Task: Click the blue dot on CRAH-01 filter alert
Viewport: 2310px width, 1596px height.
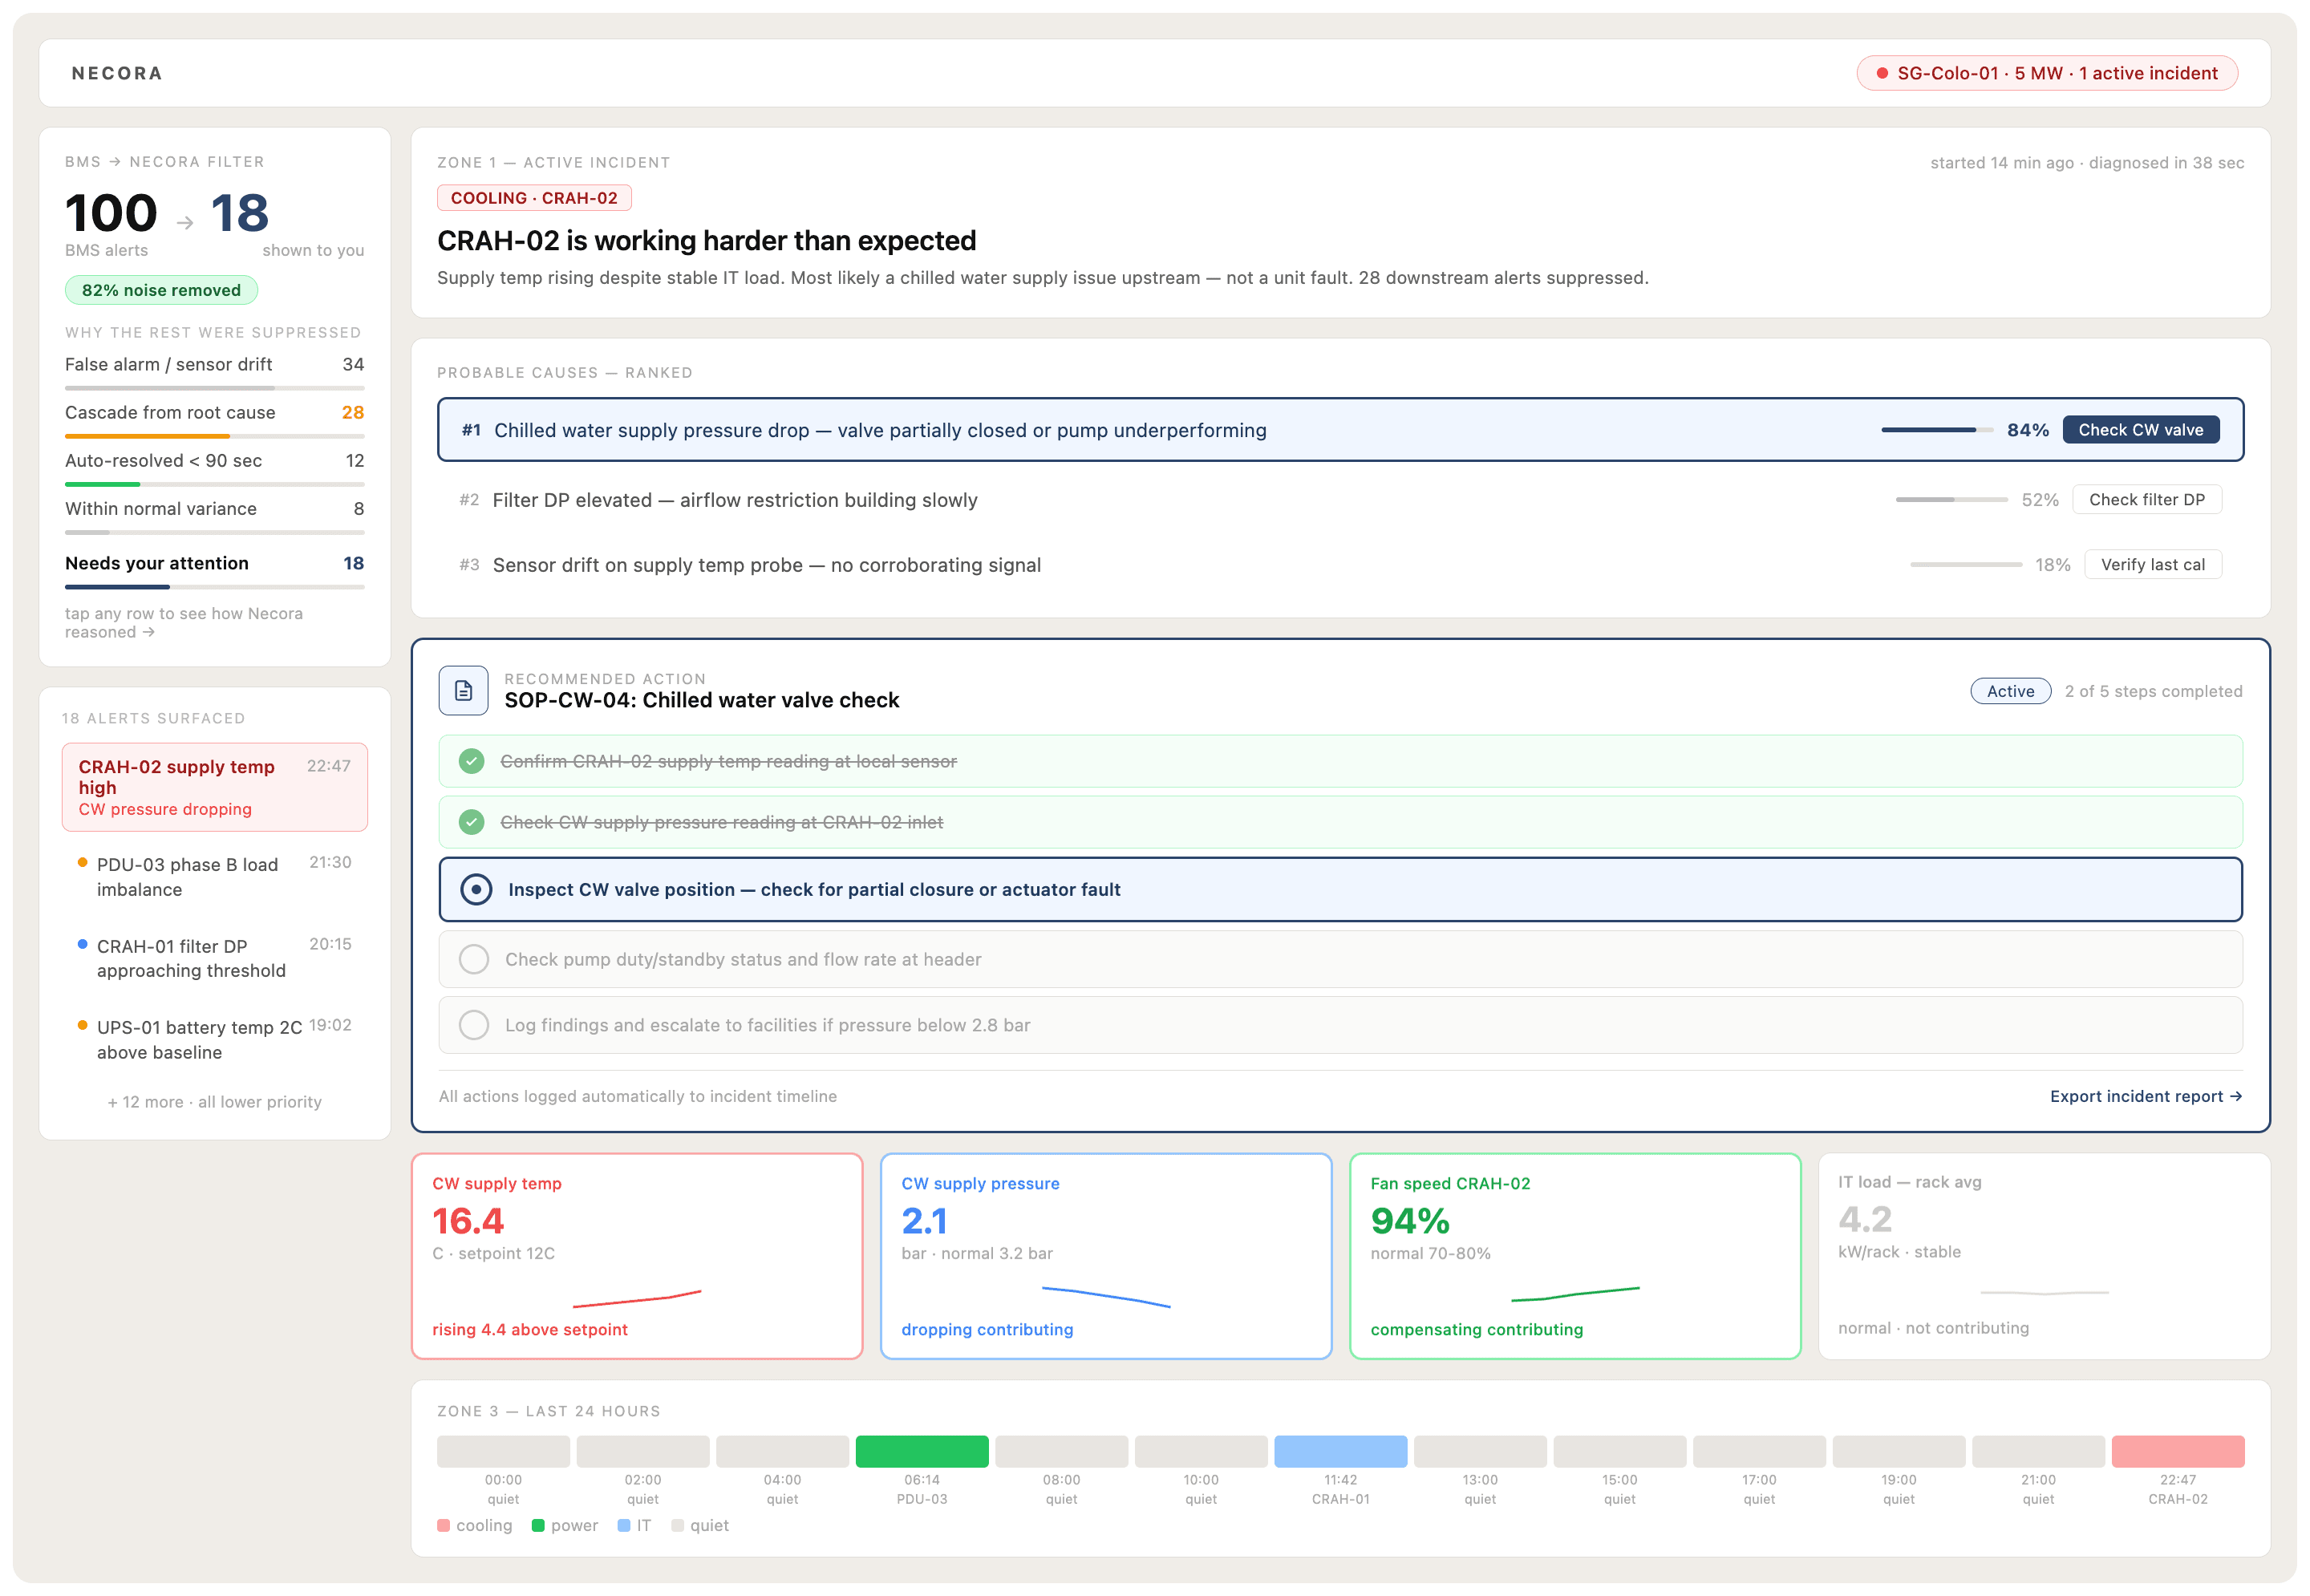Action: [82, 943]
